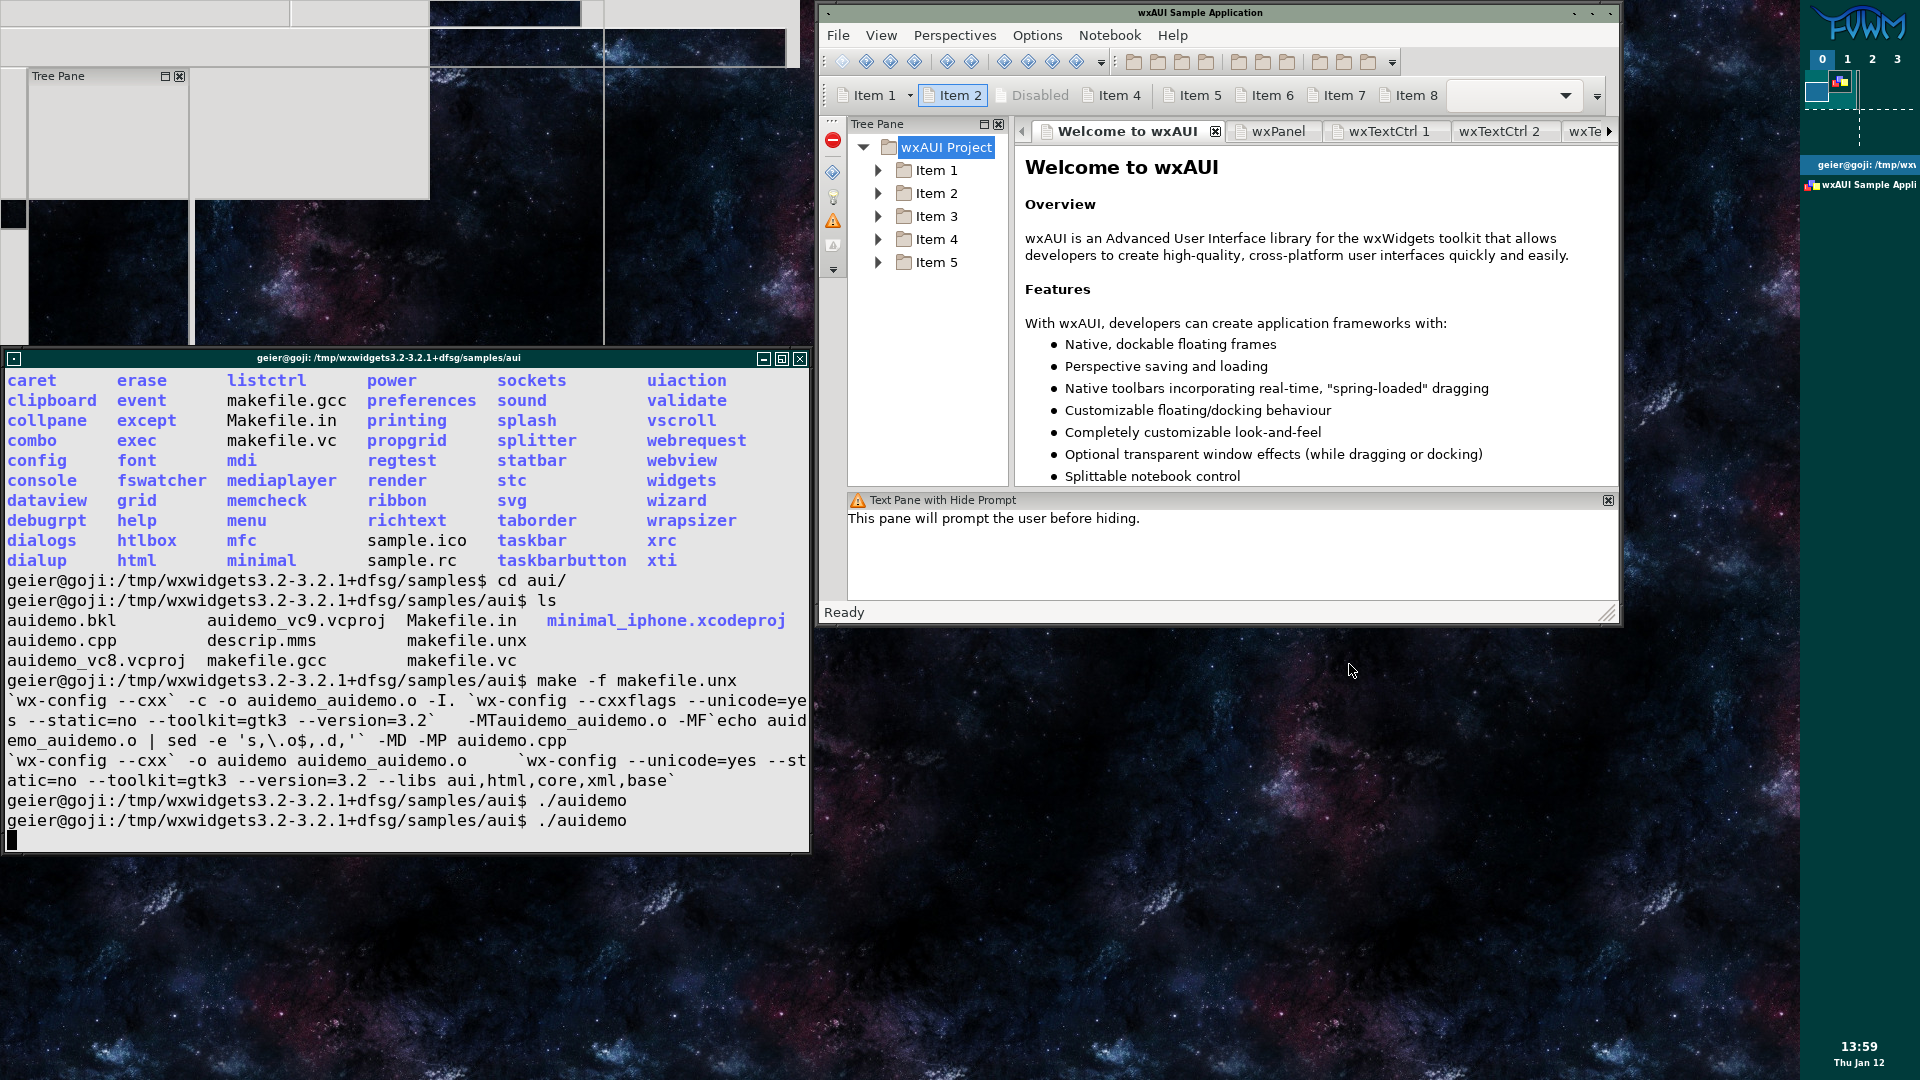Screen dimensions: 1920x1080
Task: Click the warning icon next to Text Pane prompt
Action: coord(858,500)
